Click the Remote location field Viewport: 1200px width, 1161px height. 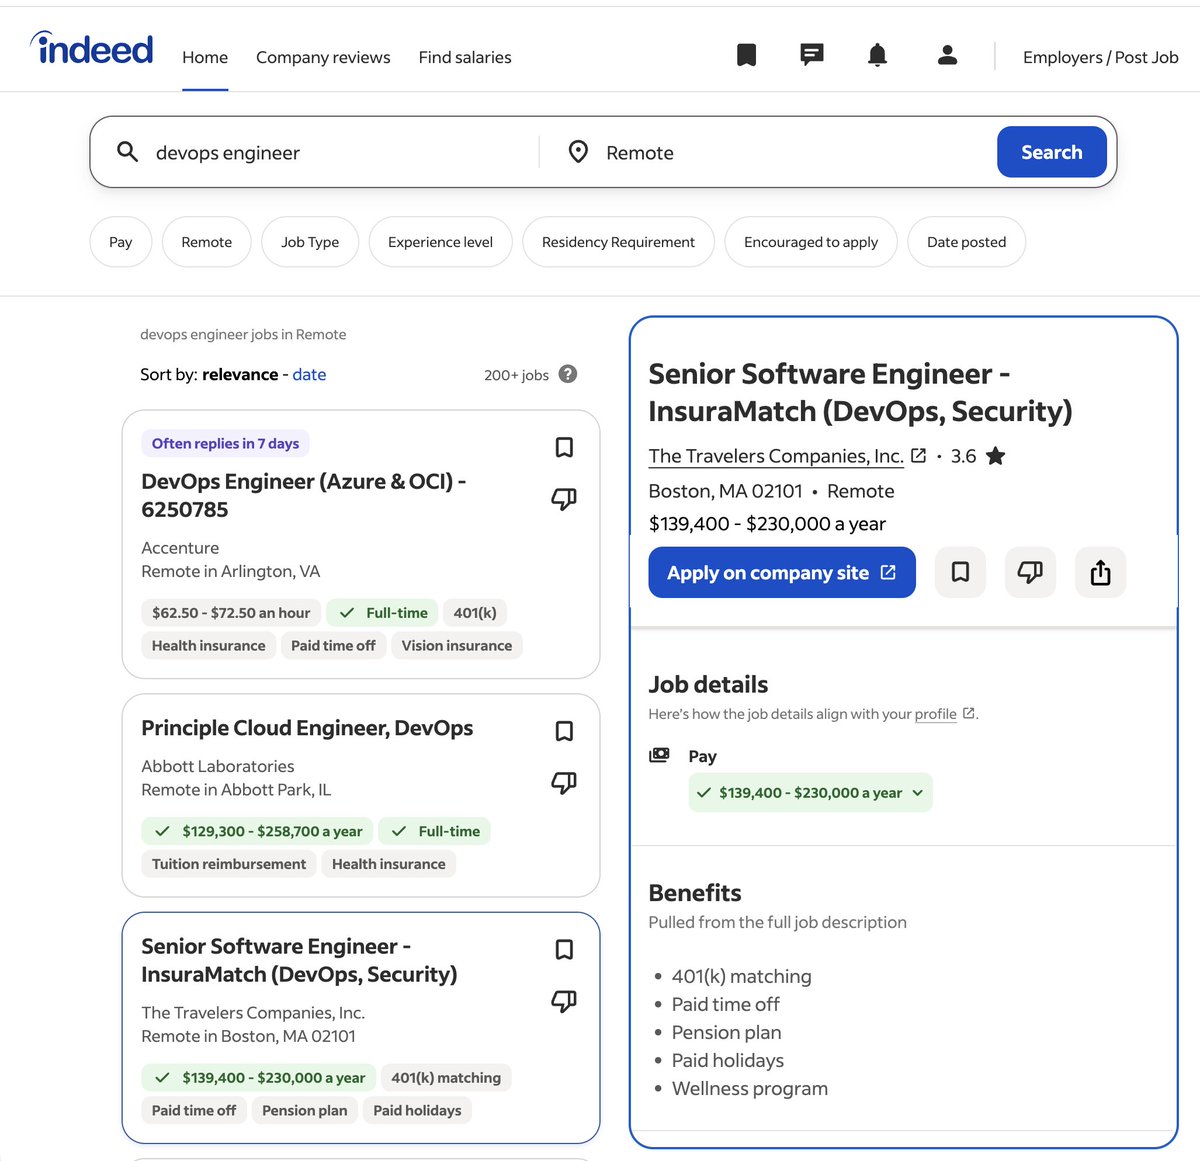tap(790, 152)
